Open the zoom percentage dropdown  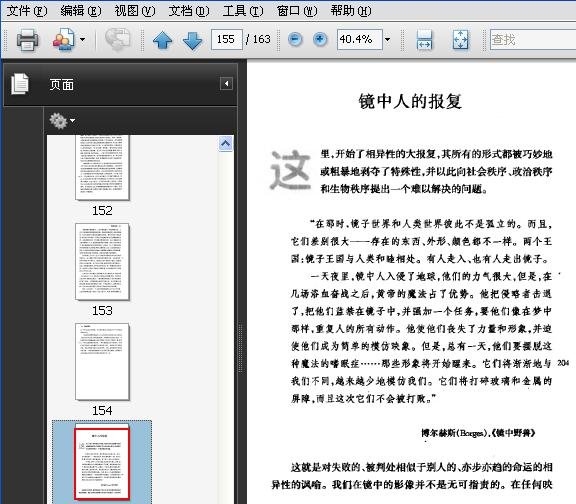point(387,39)
